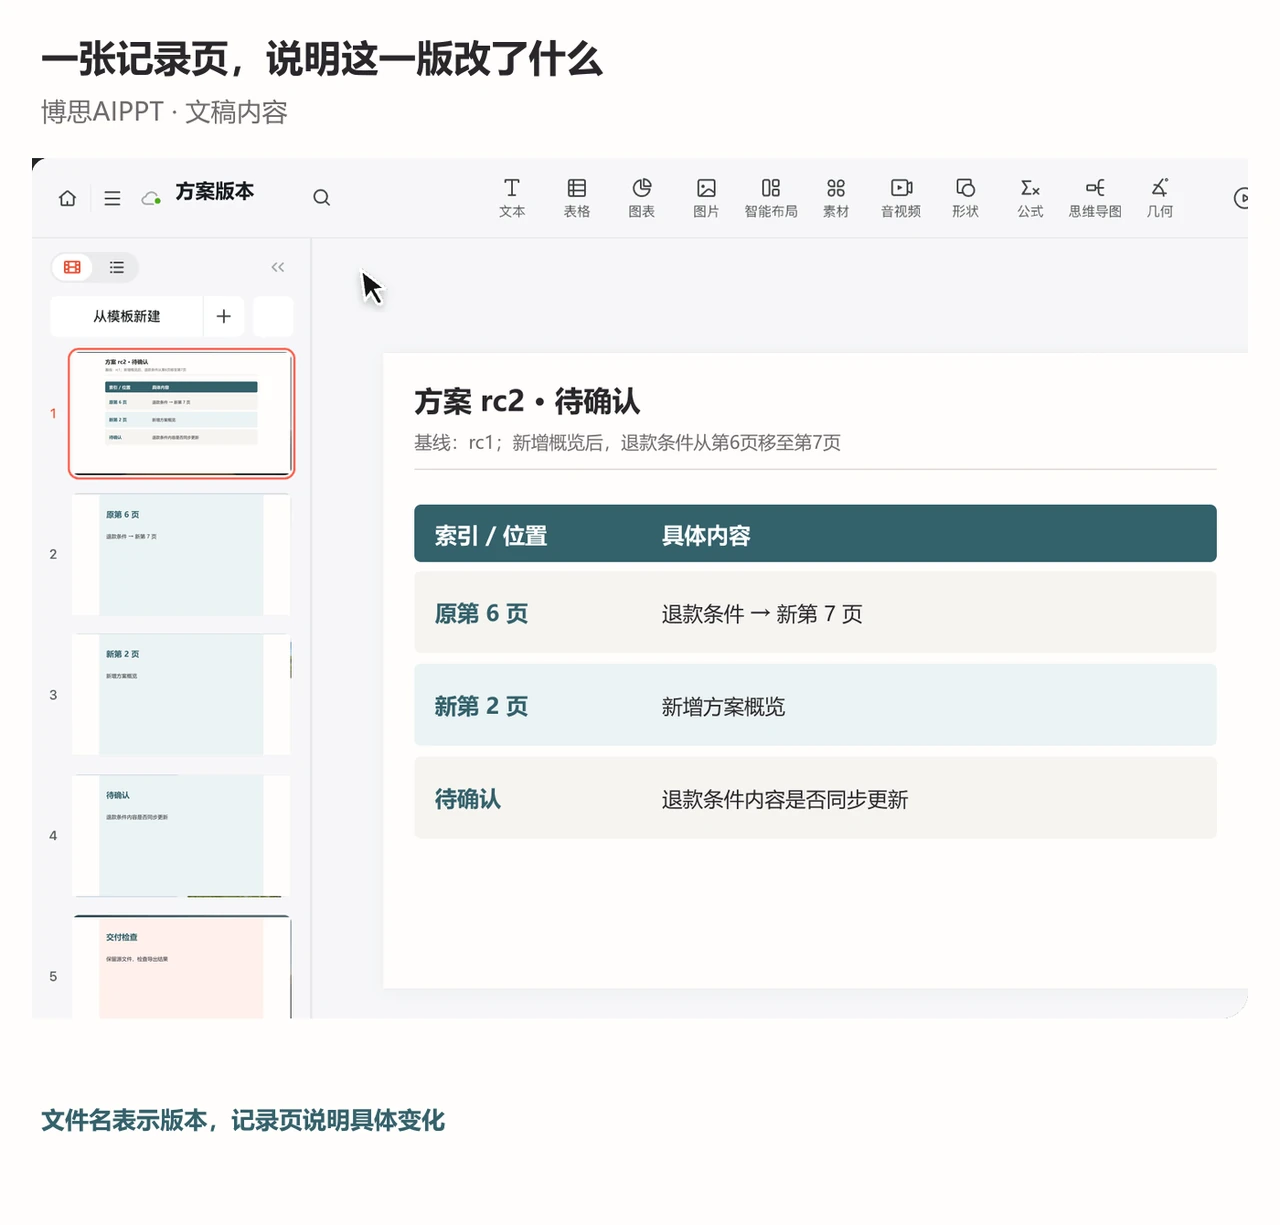Collapse the slide panel sidebar
Screen dimensions: 1280x1225
coord(278,267)
